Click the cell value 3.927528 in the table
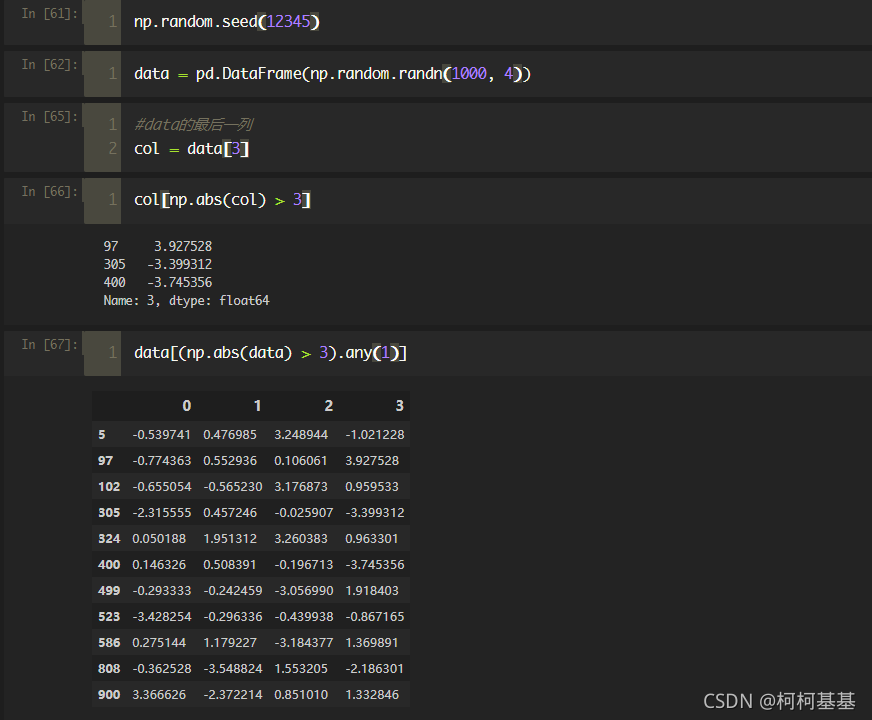This screenshot has height=720, width=872. point(372,461)
